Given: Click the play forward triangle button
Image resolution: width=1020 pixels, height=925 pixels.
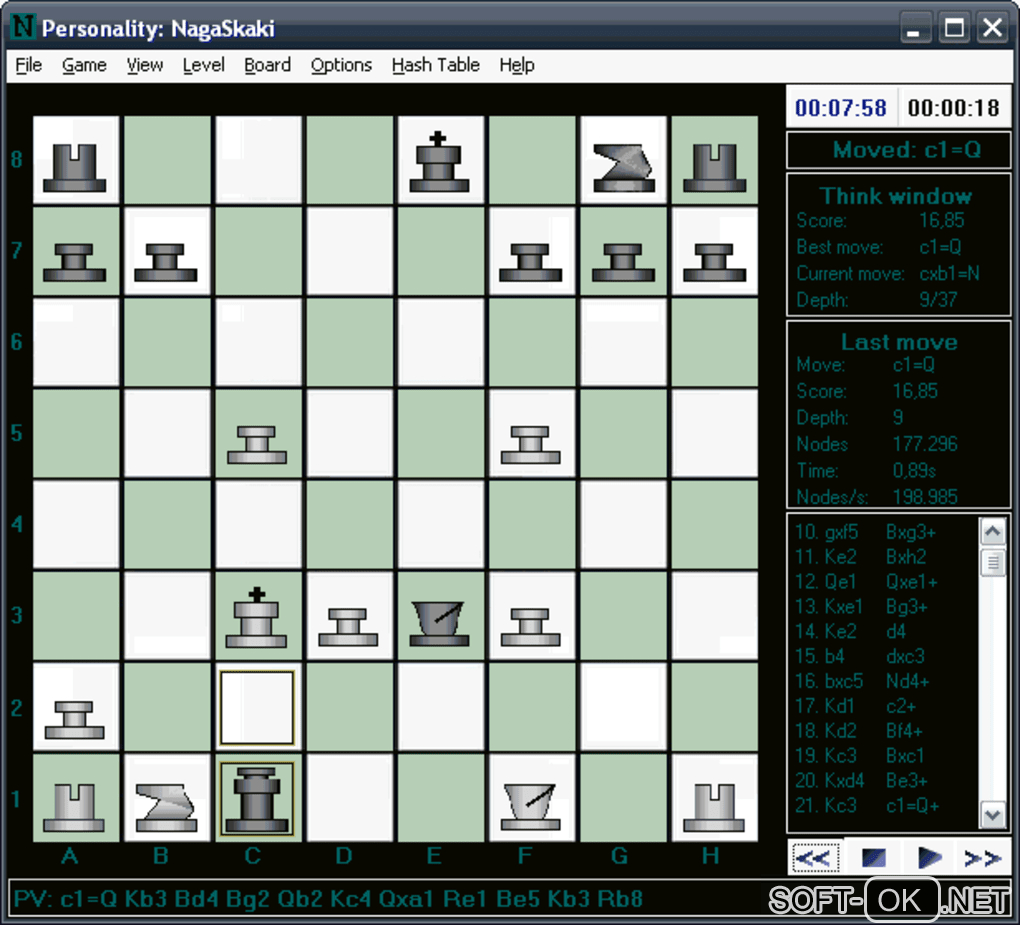Looking at the screenshot, I should (929, 857).
